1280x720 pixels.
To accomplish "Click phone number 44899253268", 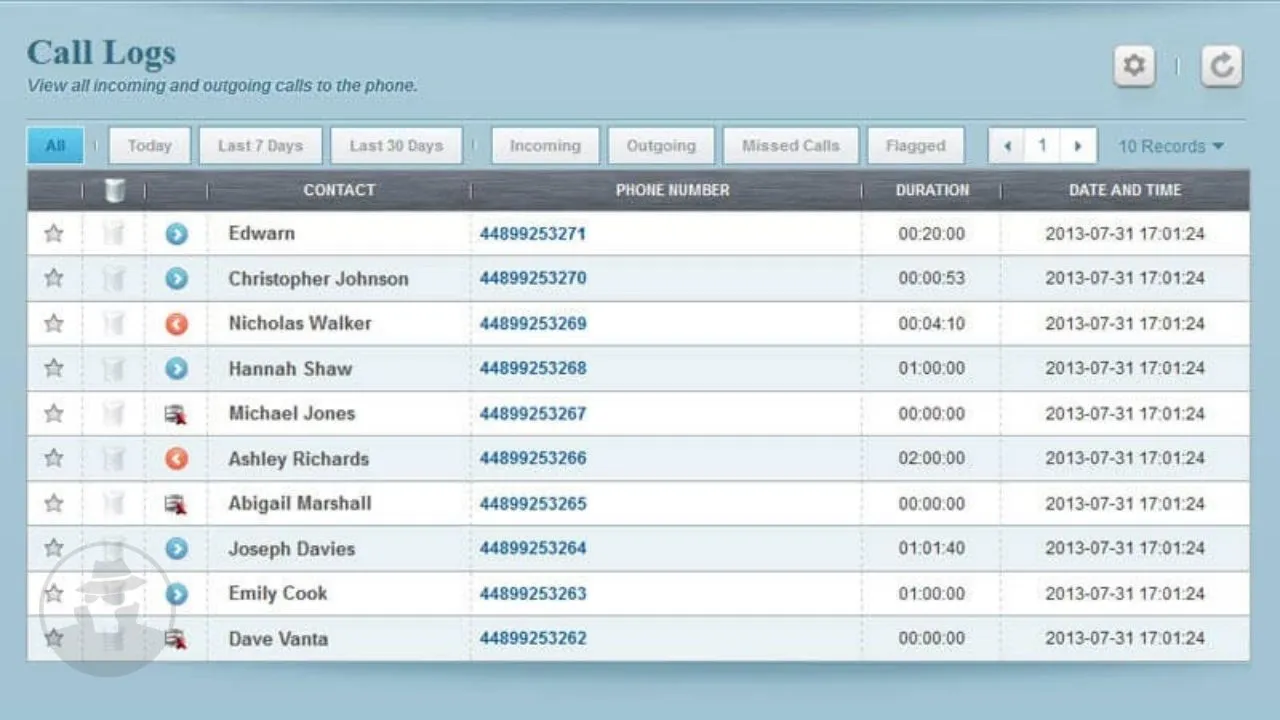I will pyautogui.click(x=533, y=368).
